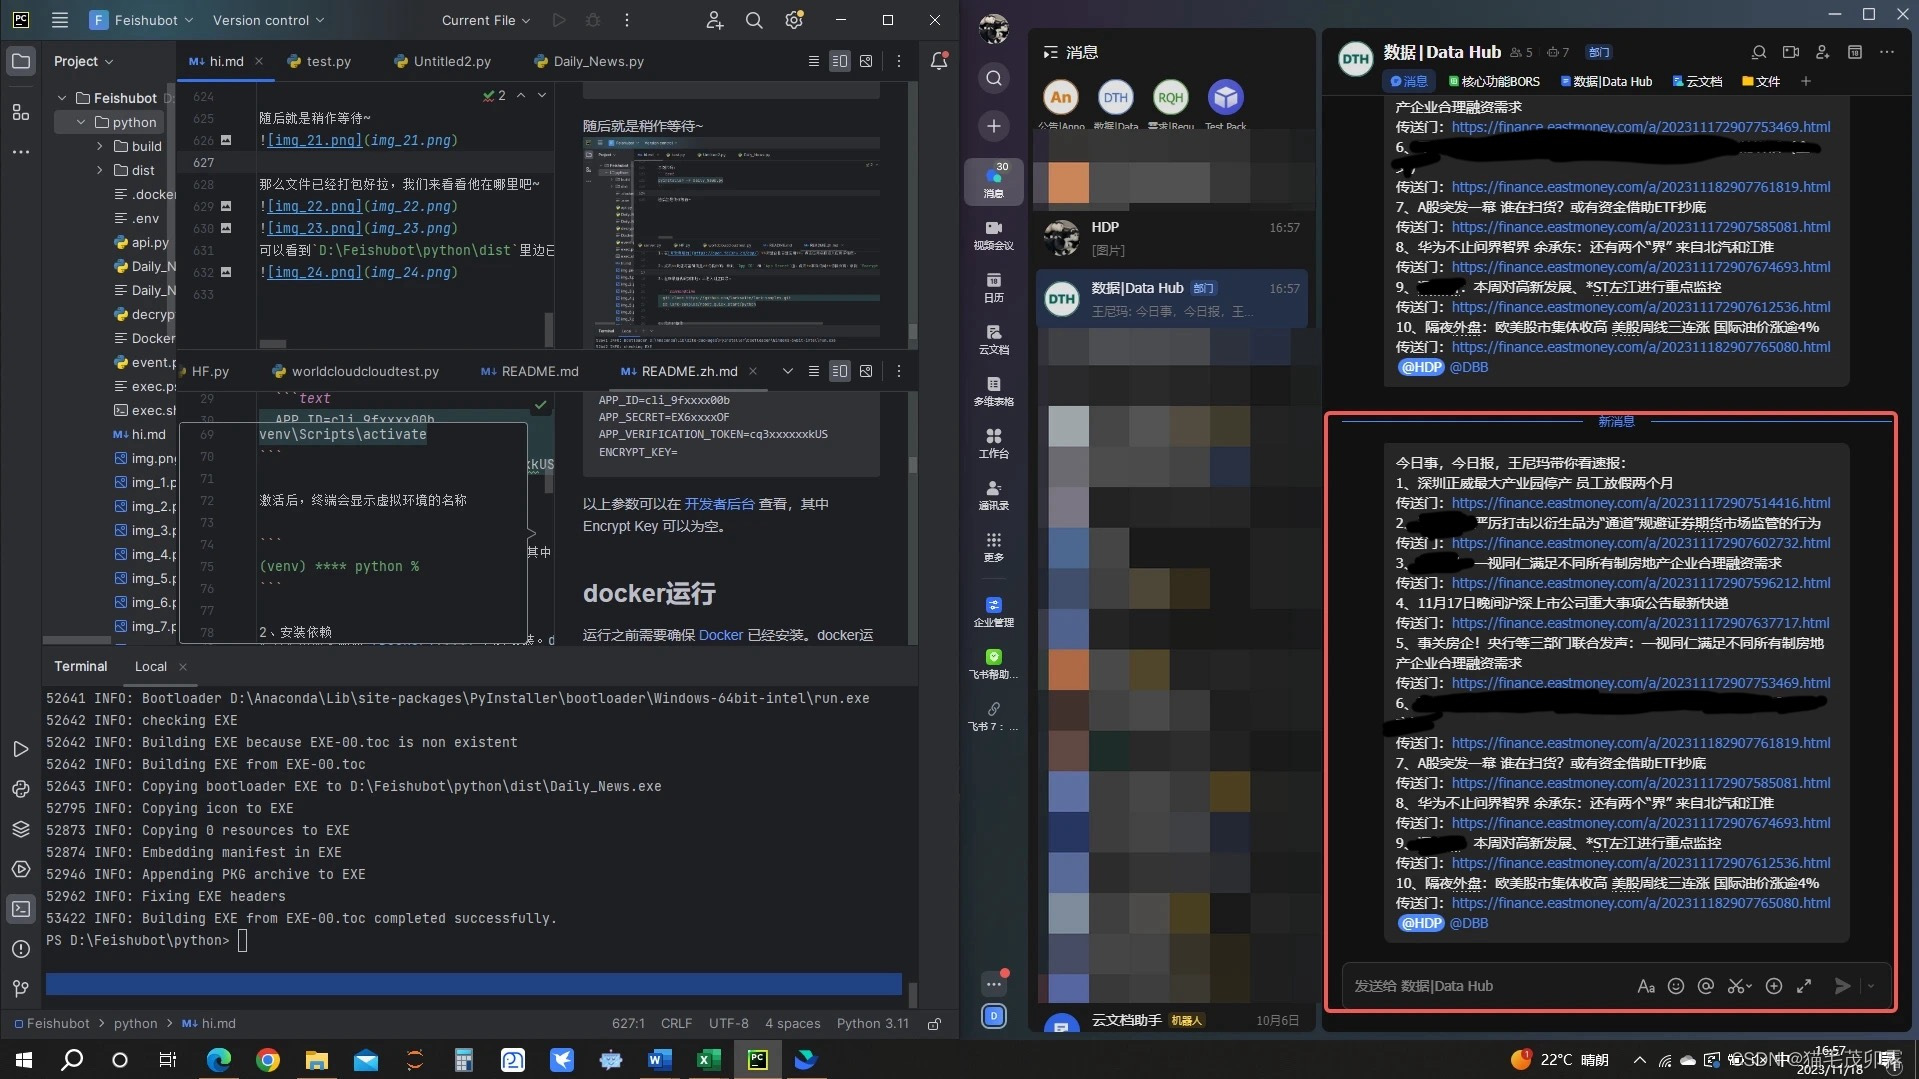
Task: Open Code With Me add-user icon
Action: [715, 20]
